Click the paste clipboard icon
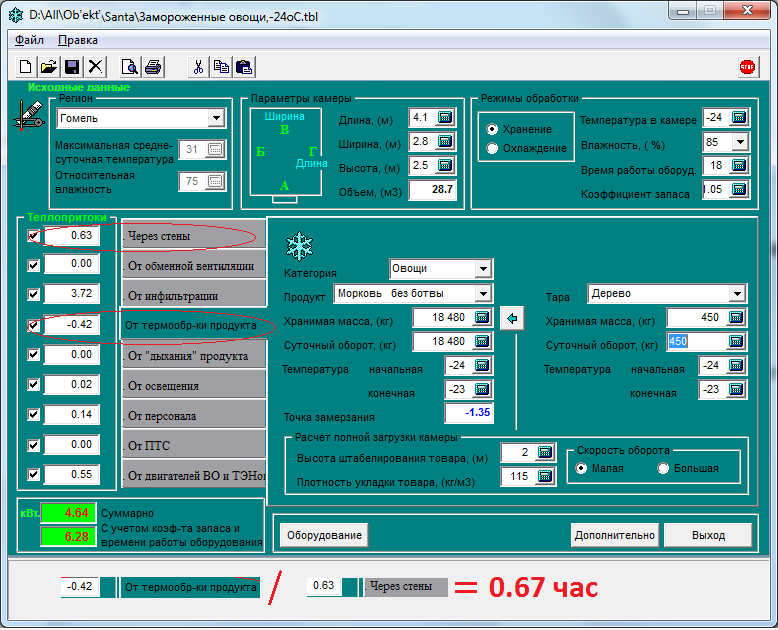778x630 pixels. 245,66
